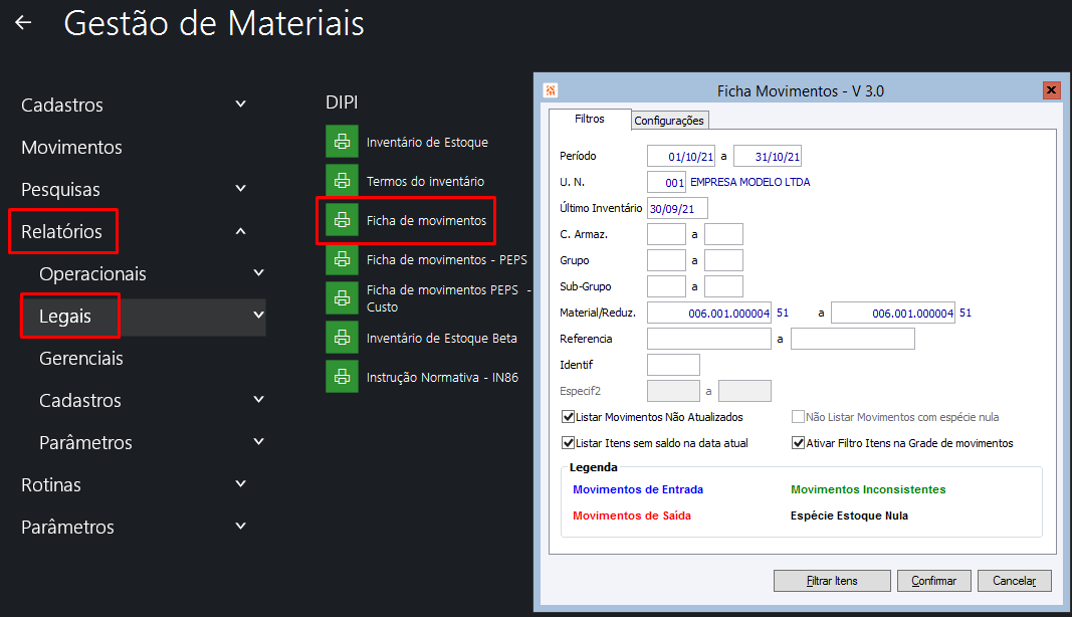The image size is (1072, 617).
Task: Open the Operacionais submenu item
Action: 93,274
